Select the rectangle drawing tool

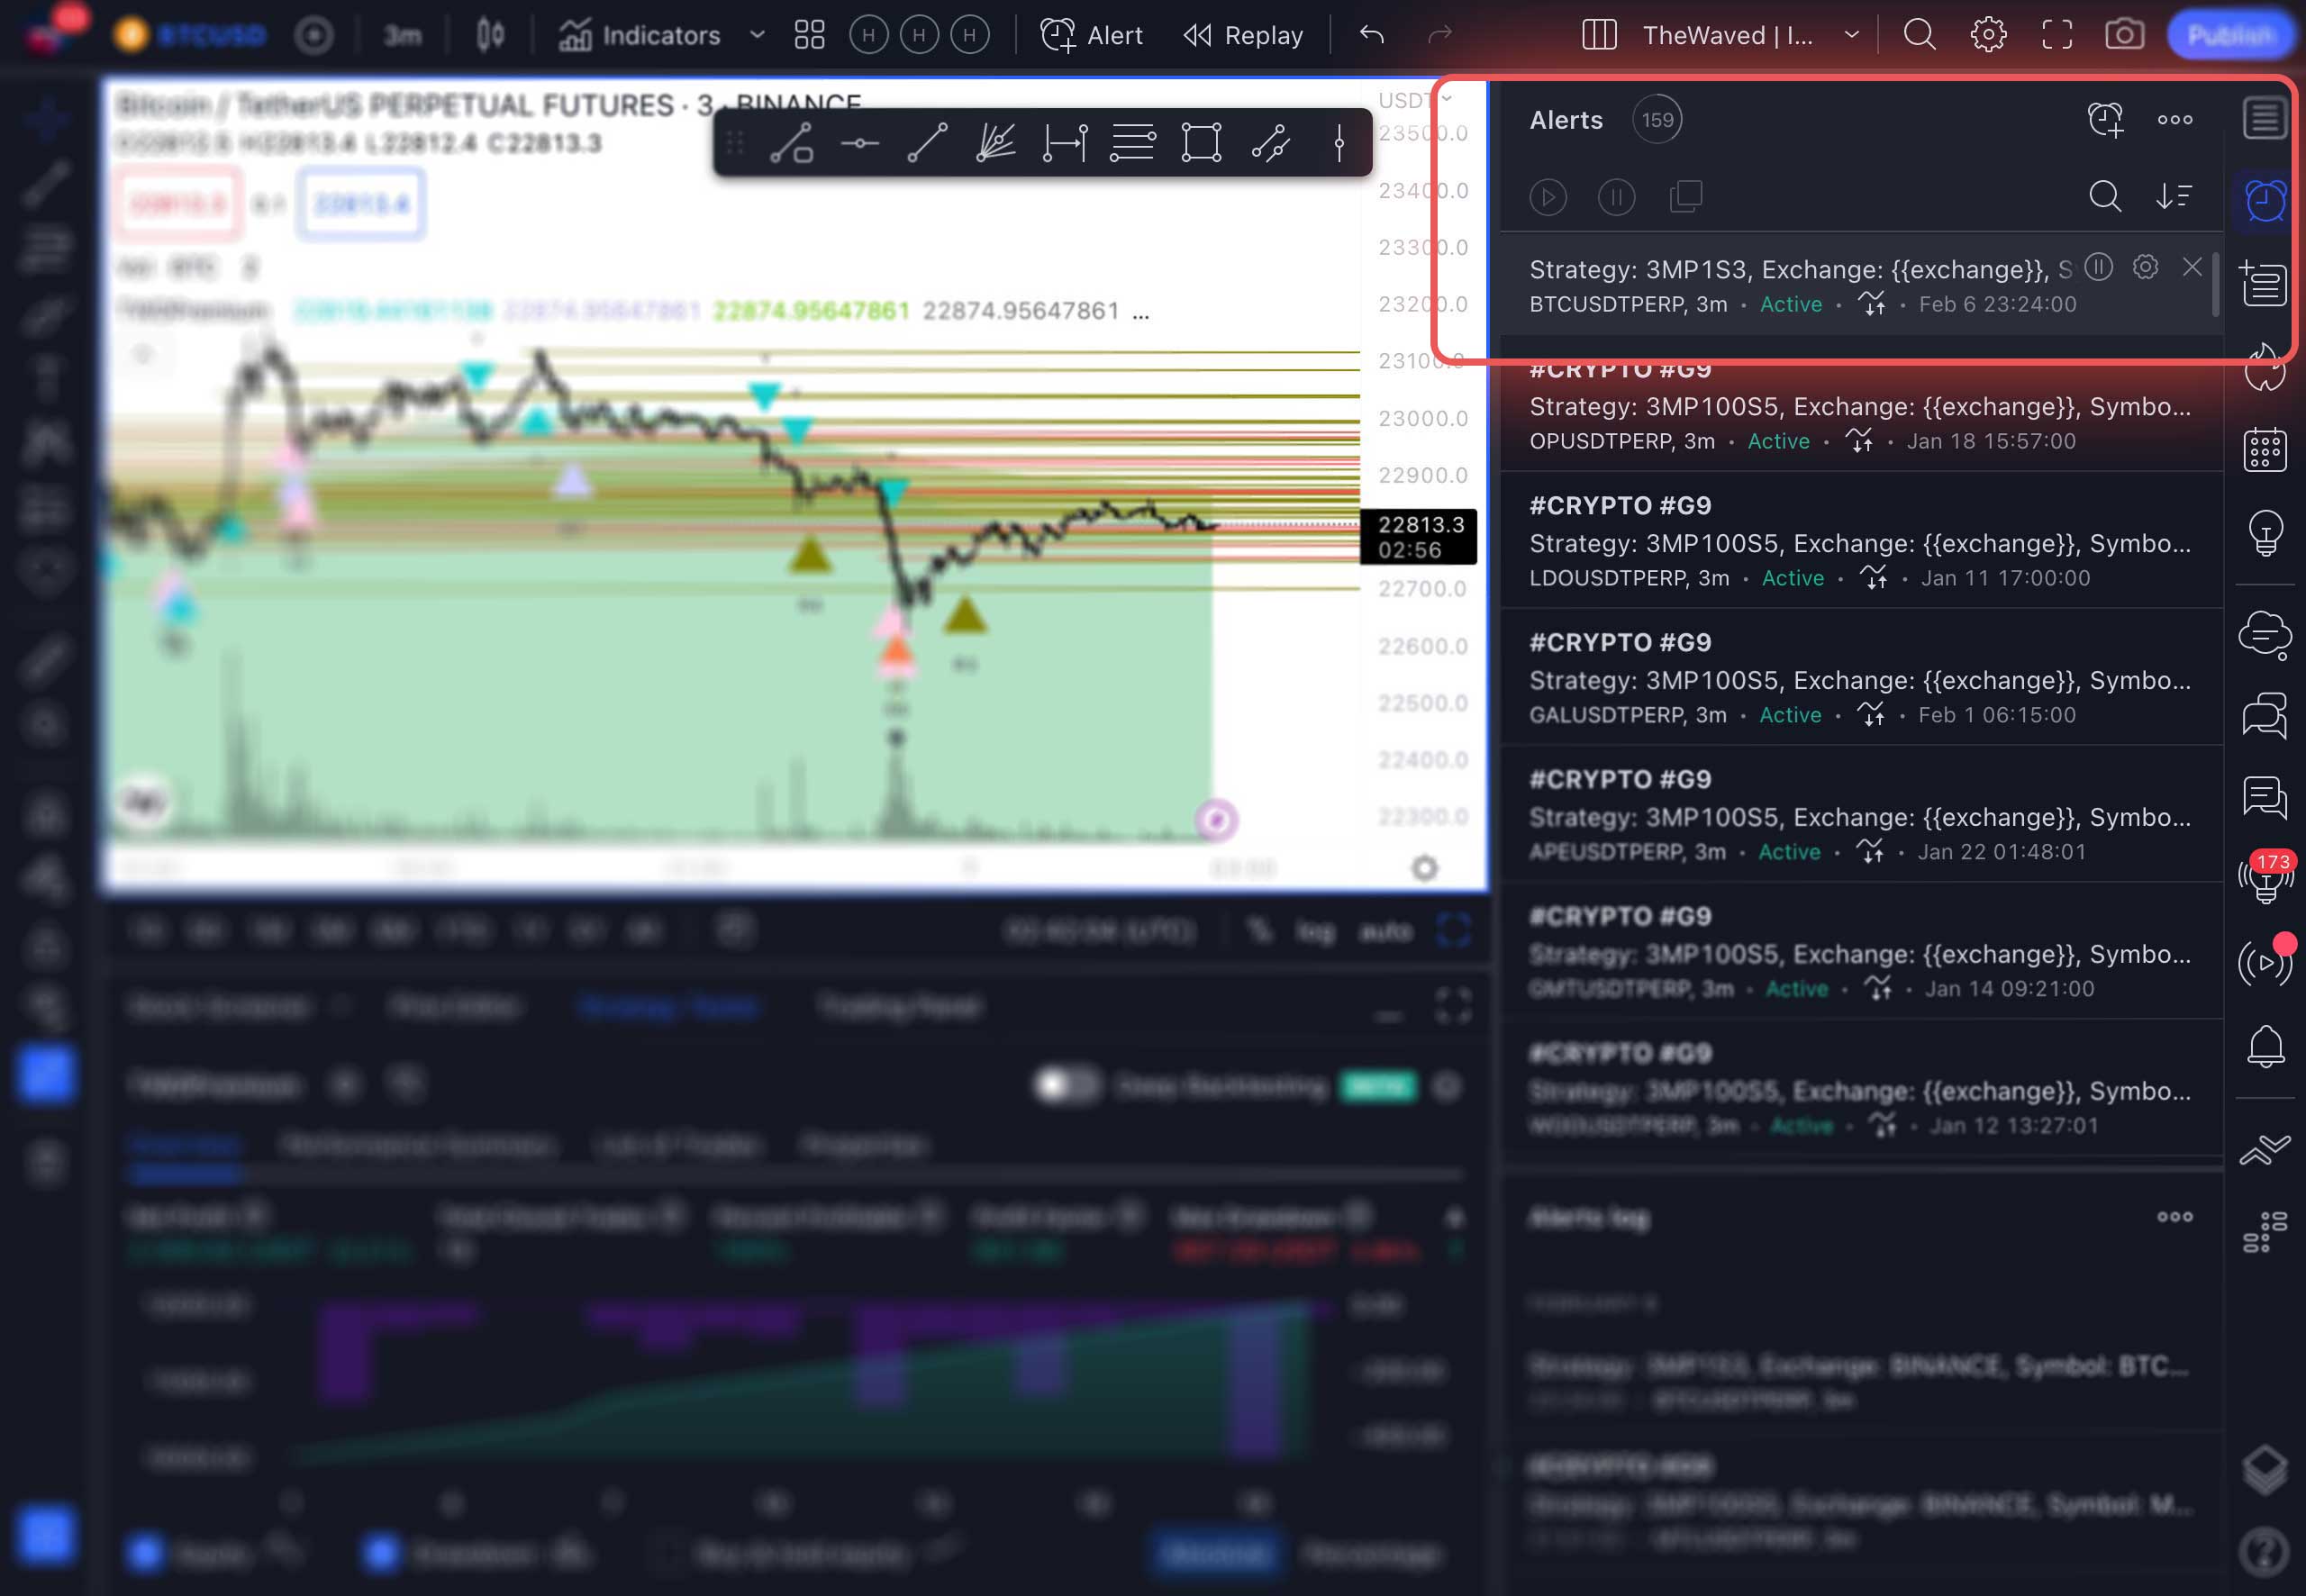[1201, 144]
